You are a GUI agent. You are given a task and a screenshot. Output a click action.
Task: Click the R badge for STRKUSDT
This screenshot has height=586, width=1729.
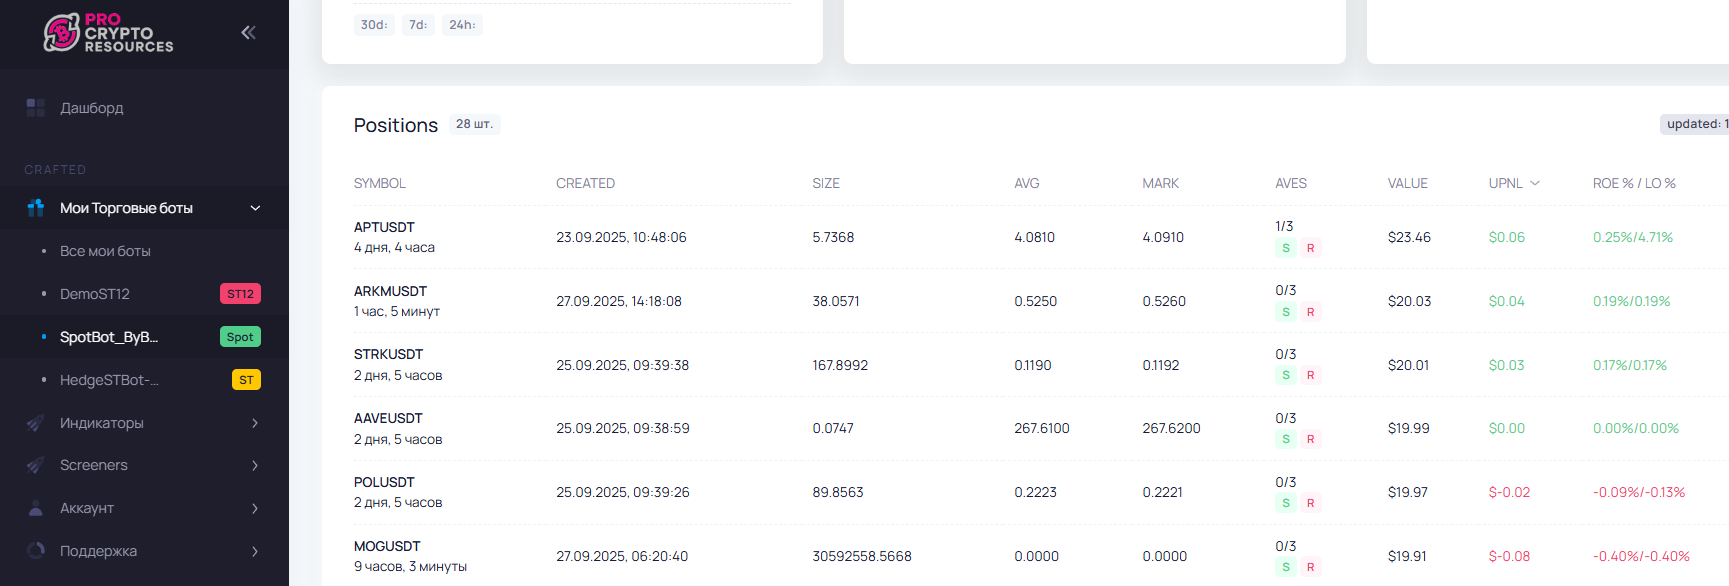tap(1310, 375)
